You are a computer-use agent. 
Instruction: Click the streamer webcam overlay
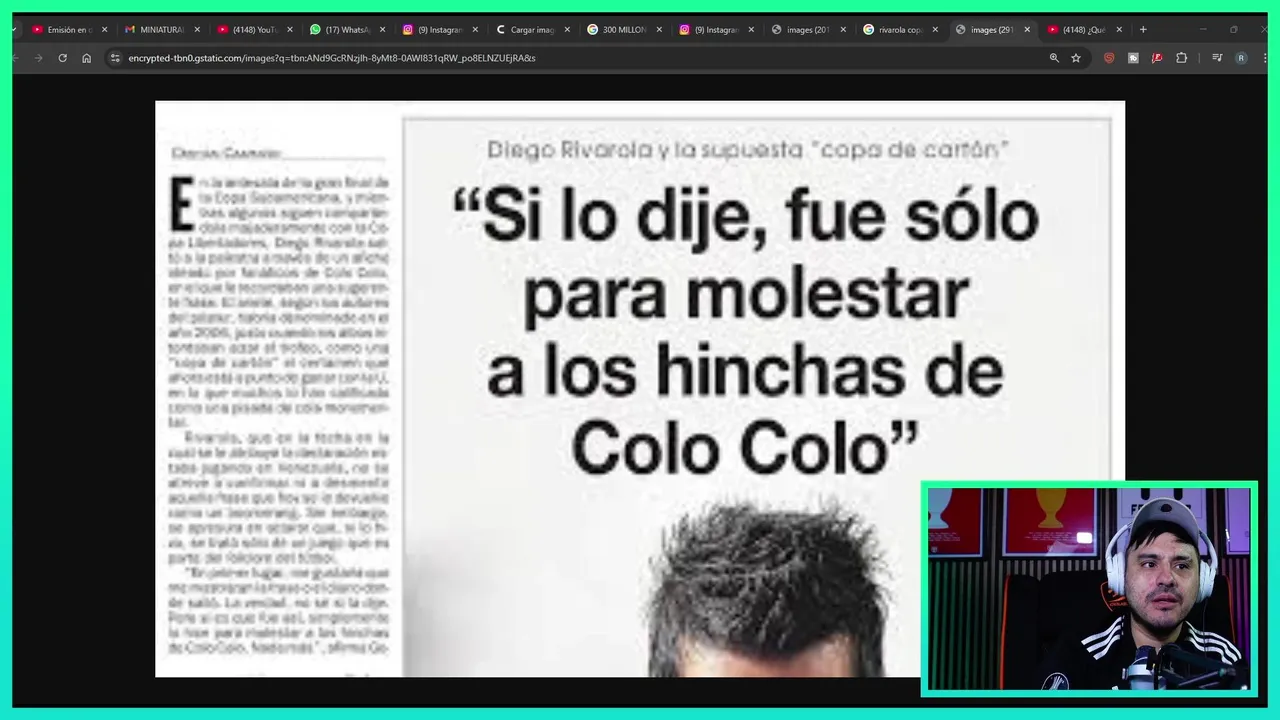click(1089, 590)
